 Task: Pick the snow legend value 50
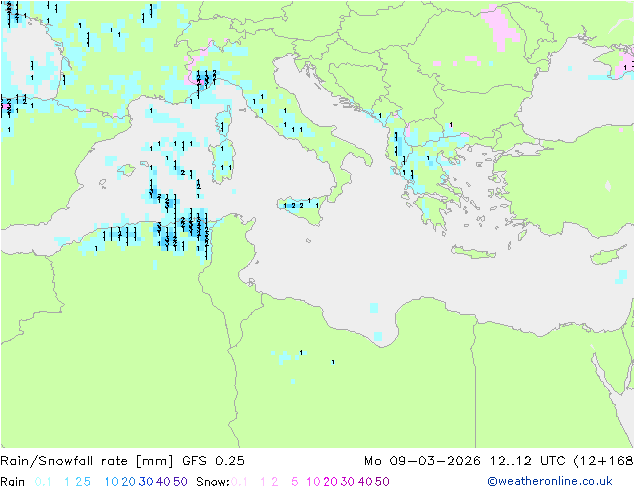click(x=383, y=482)
